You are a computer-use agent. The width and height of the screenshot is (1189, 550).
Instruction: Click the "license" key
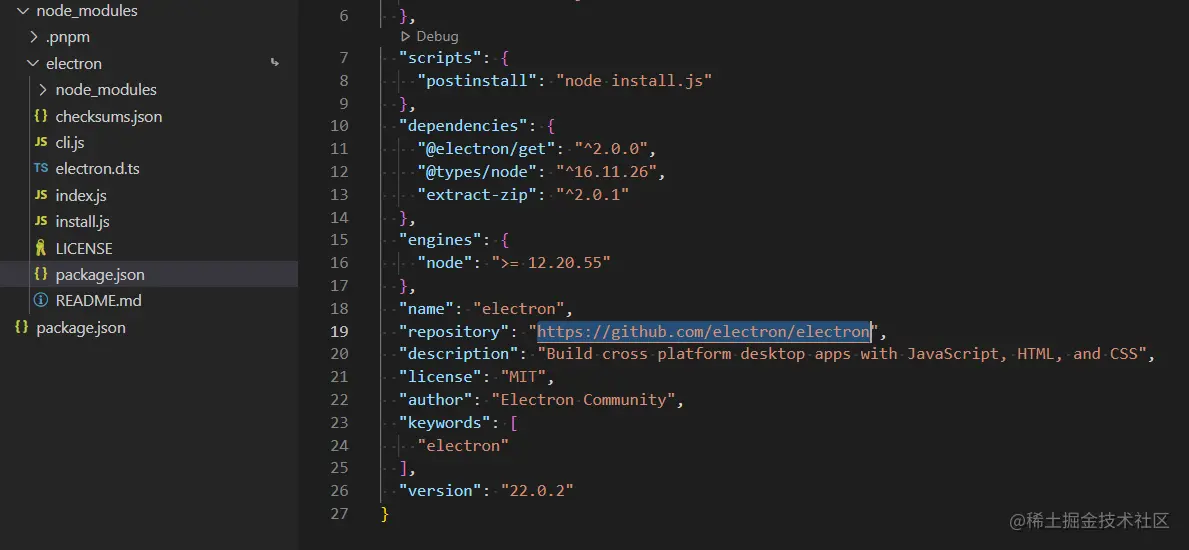(441, 377)
